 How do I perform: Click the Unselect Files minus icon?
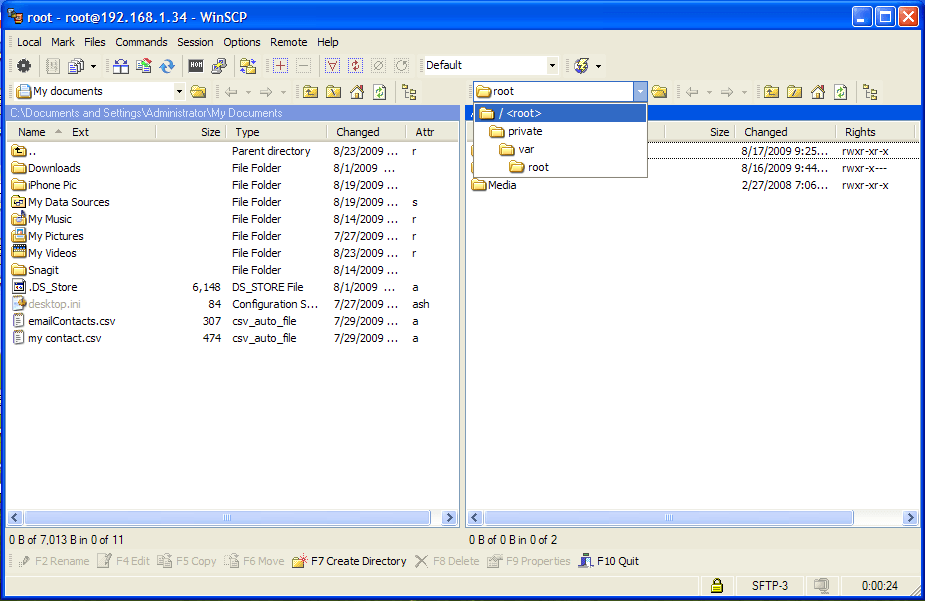pyautogui.click(x=303, y=65)
